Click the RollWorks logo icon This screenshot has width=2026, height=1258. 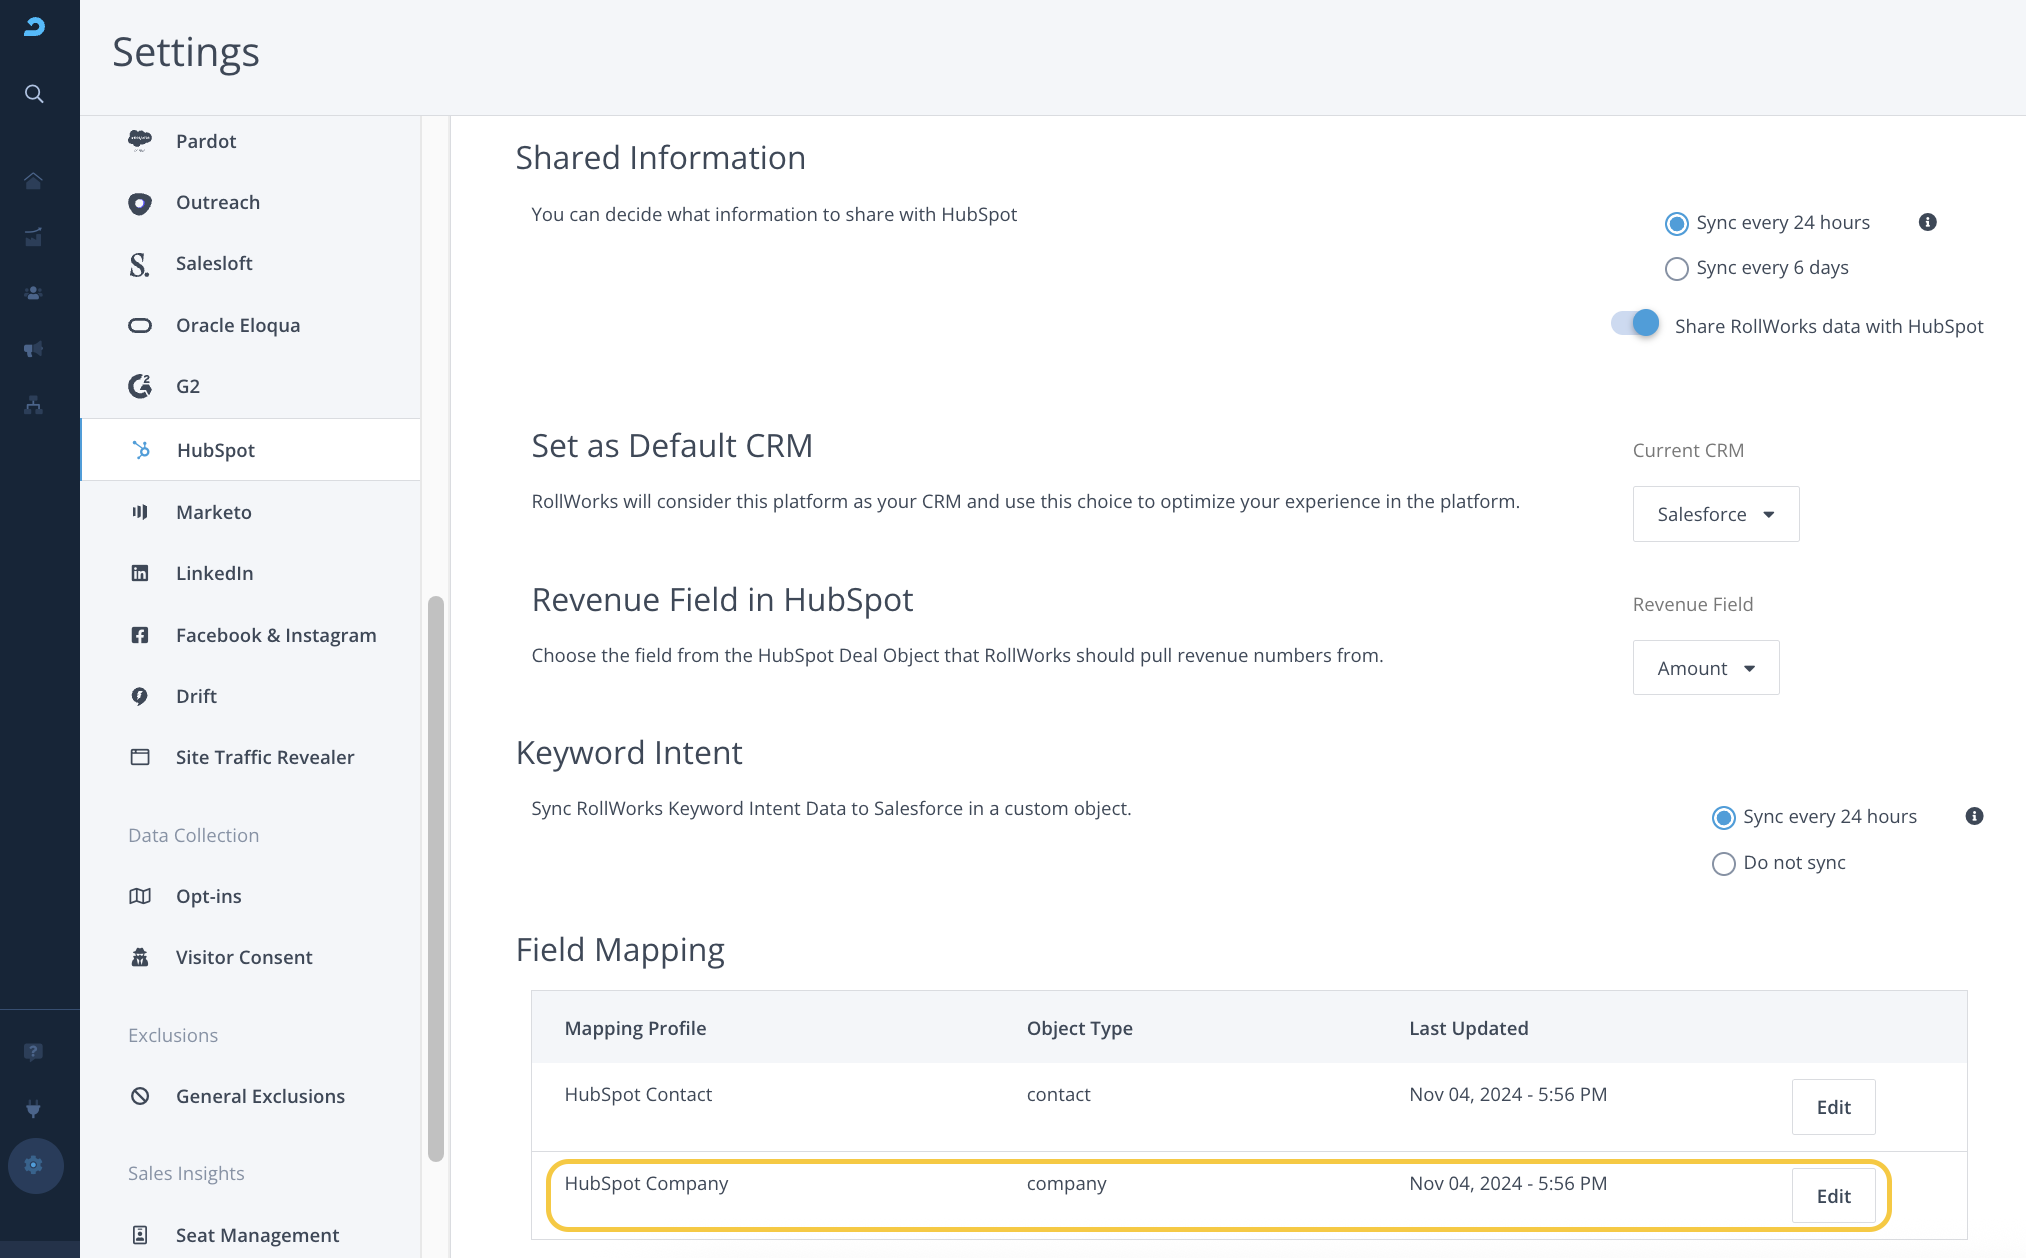[34, 27]
